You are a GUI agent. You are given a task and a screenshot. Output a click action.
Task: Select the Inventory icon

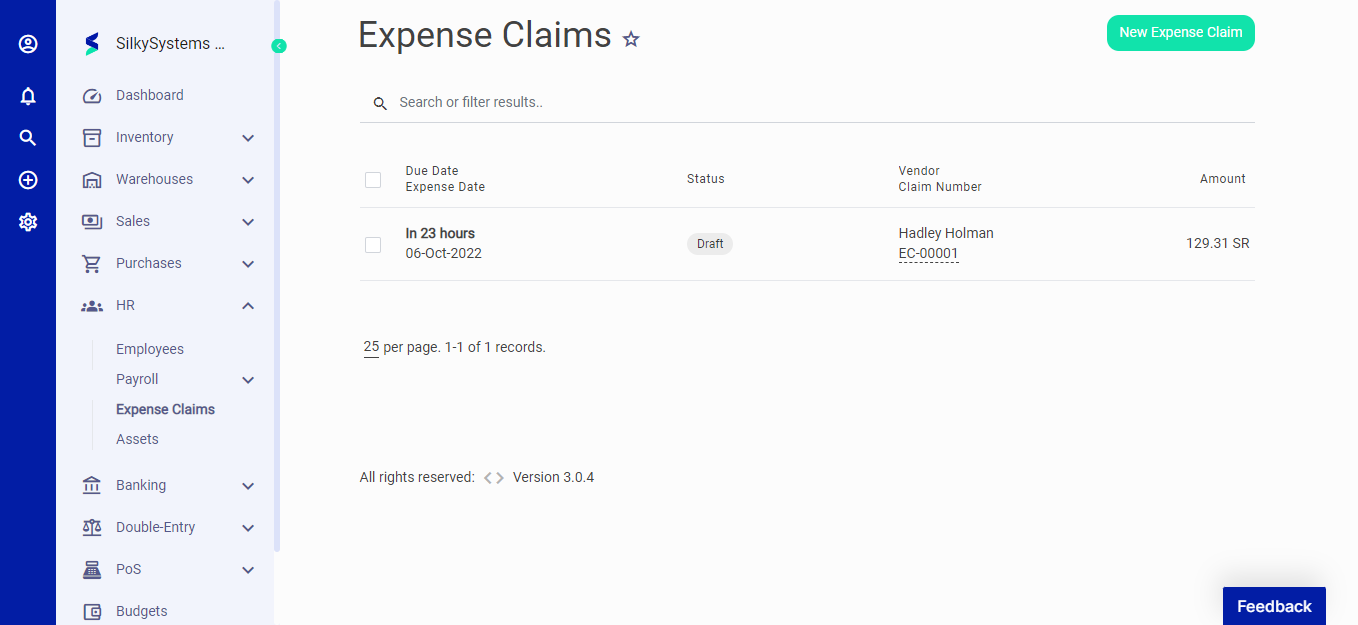pyautogui.click(x=91, y=137)
